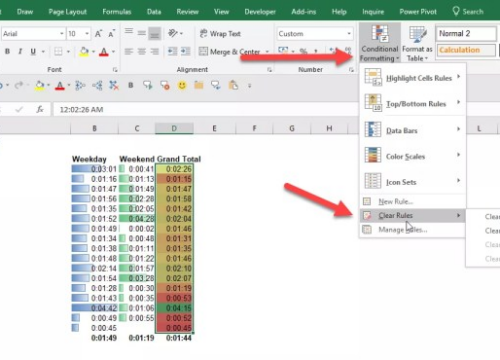
Task: Open Highlight Cells Rules submenu
Action: [413, 78]
